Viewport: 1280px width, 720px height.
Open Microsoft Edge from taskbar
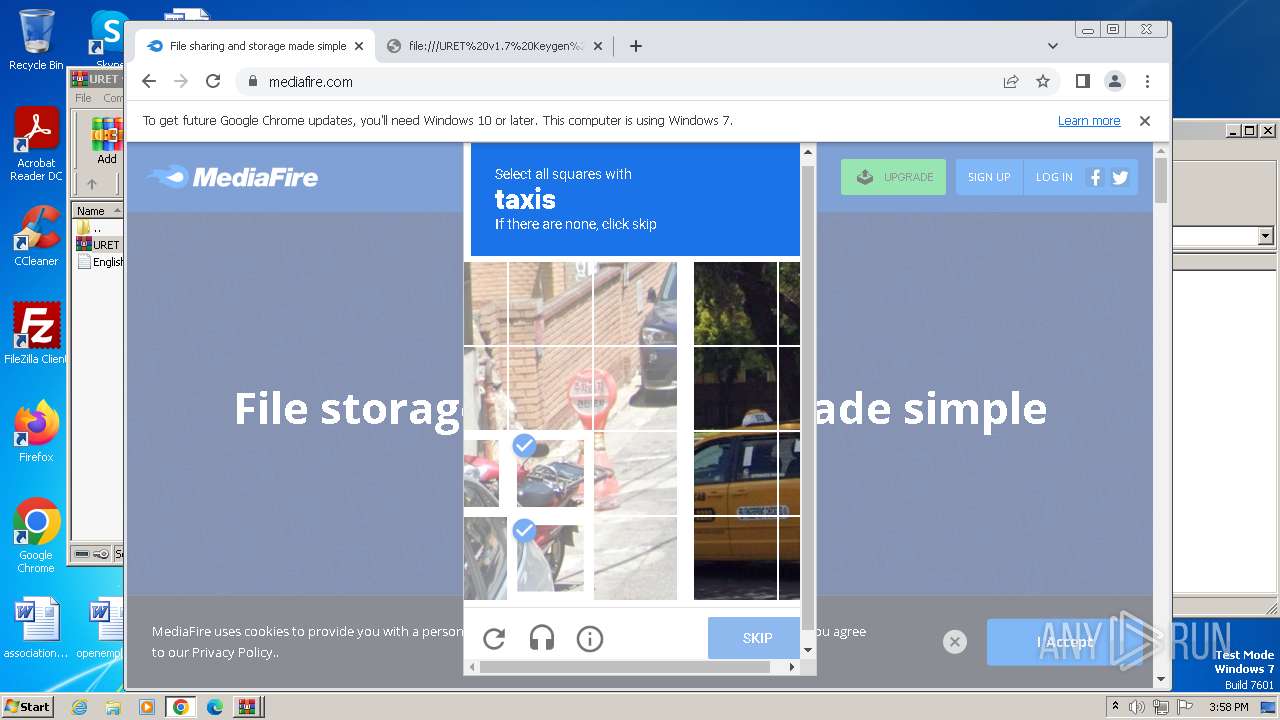pyautogui.click(x=214, y=707)
